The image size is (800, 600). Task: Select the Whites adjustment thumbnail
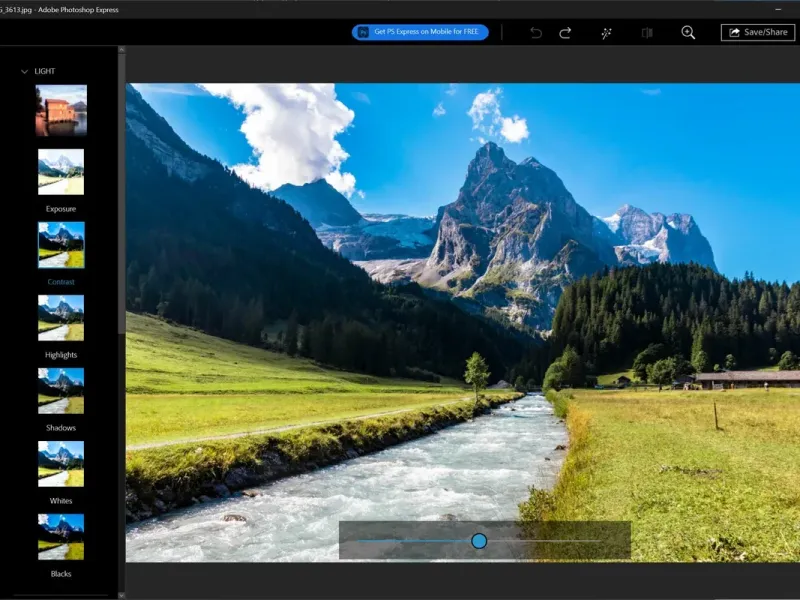click(x=61, y=463)
